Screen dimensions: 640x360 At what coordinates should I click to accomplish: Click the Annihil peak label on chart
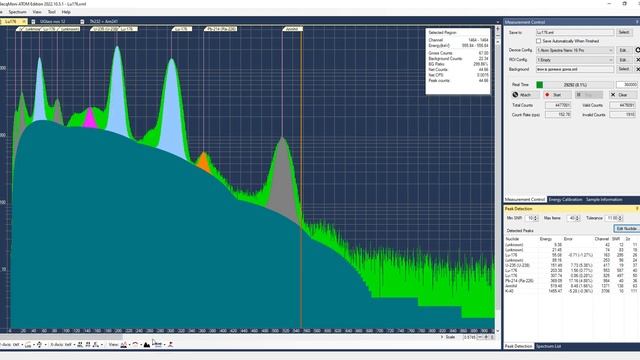click(x=293, y=29)
